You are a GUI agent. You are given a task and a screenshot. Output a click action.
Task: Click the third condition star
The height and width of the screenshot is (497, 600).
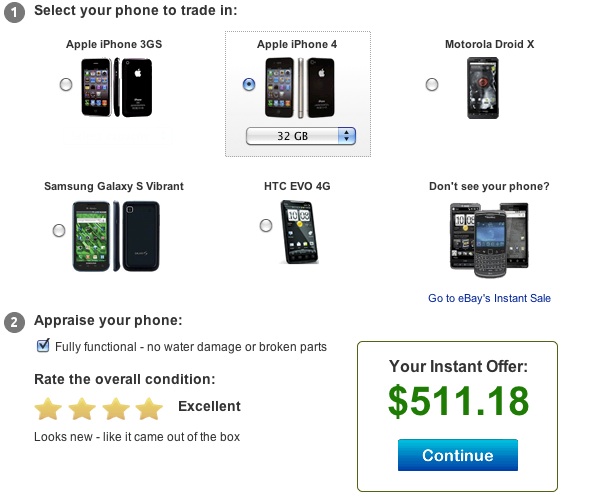coord(115,408)
